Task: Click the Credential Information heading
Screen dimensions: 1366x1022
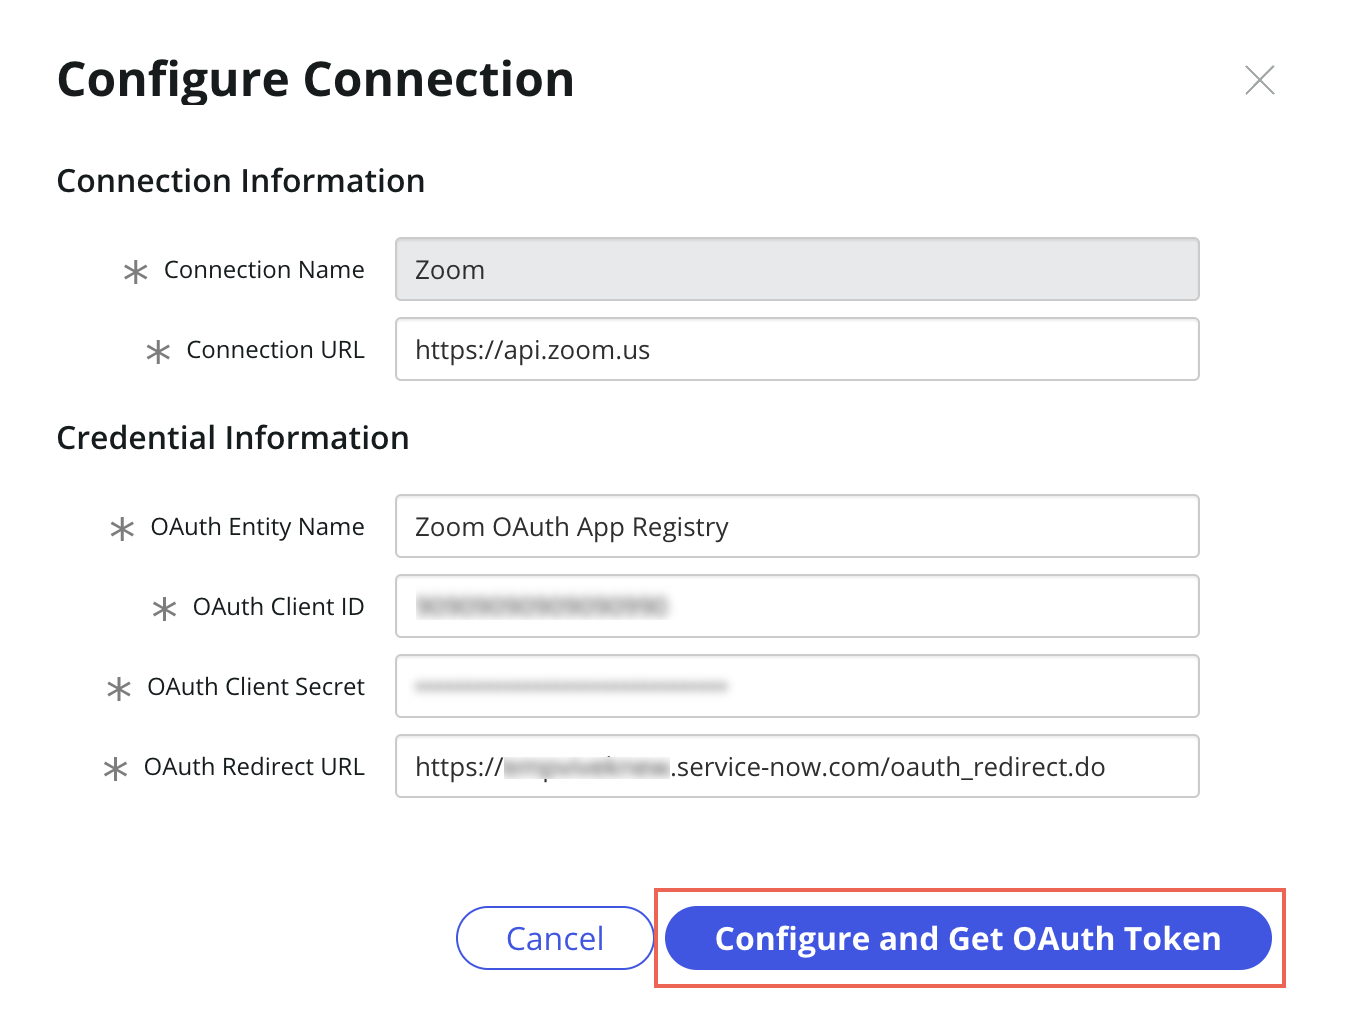Action: (x=233, y=438)
